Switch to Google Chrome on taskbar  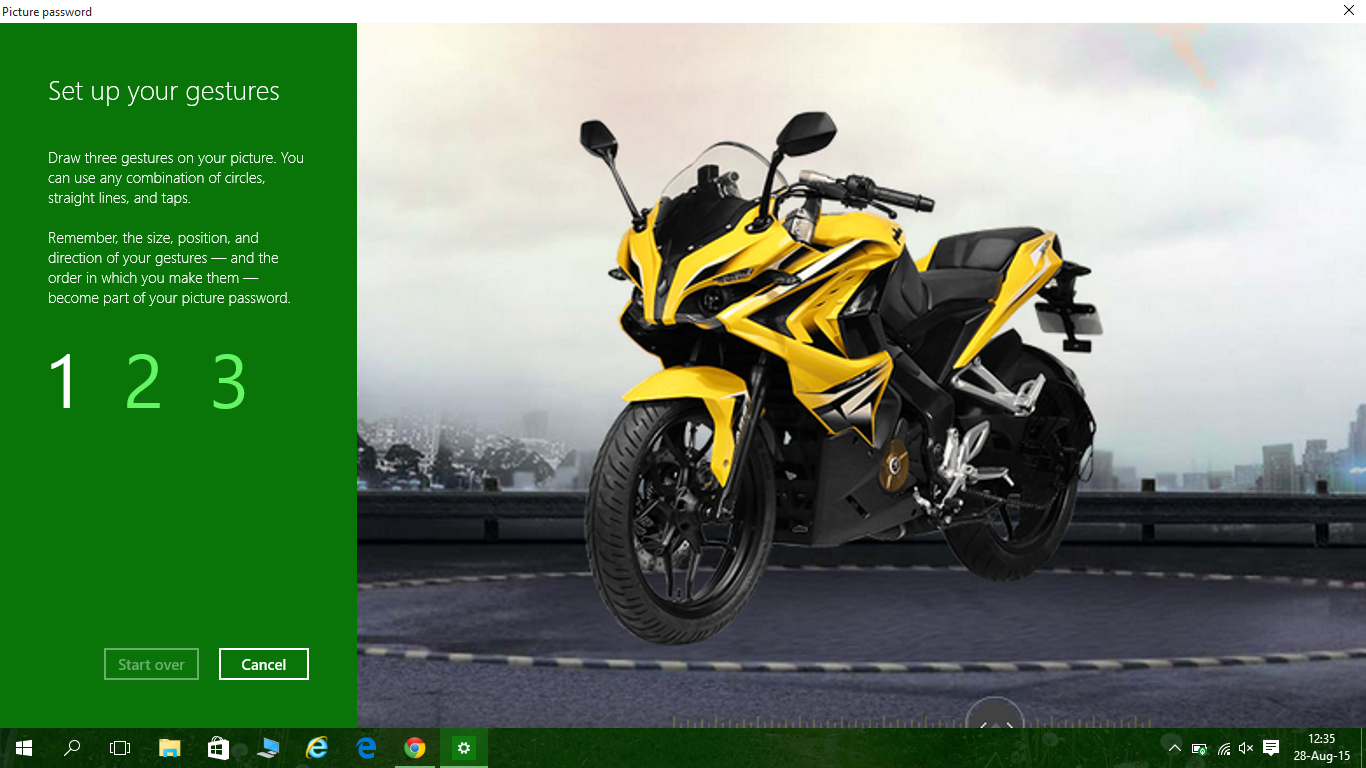click(x=415, y=748)
